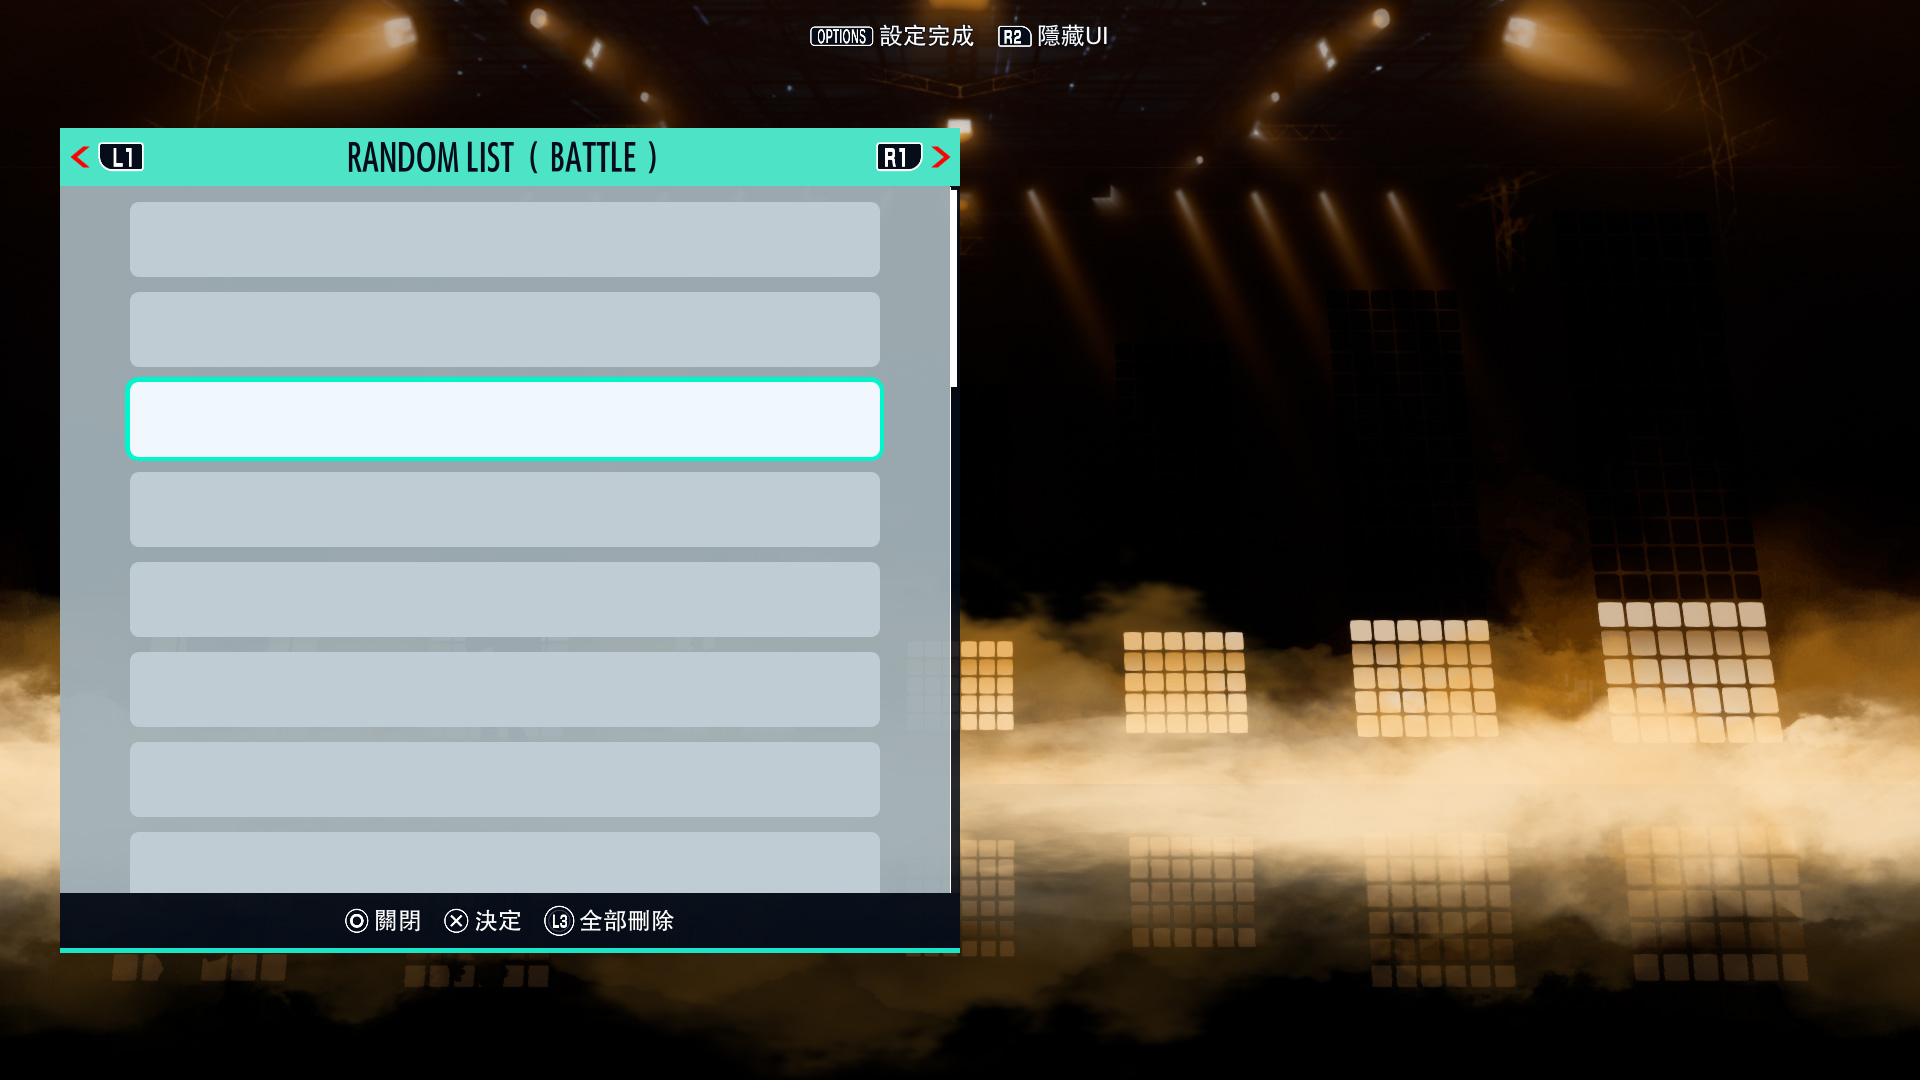The width and height of the screenshot is (1920, 1080).
Task: Click the R1 button icon
Action: (x=899, y=157)
